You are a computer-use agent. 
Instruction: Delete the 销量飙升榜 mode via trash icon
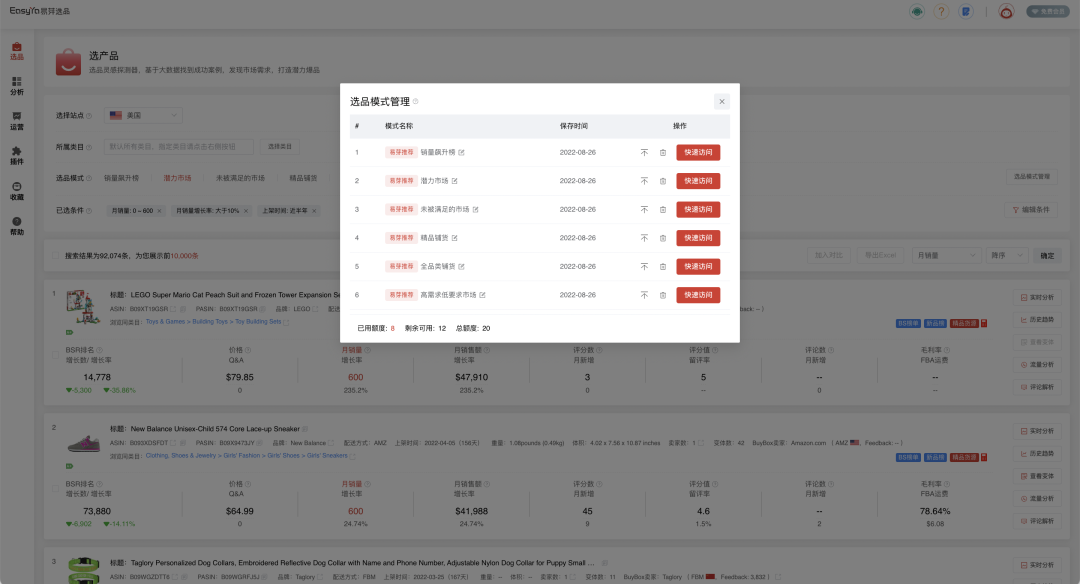coord(663,153)
